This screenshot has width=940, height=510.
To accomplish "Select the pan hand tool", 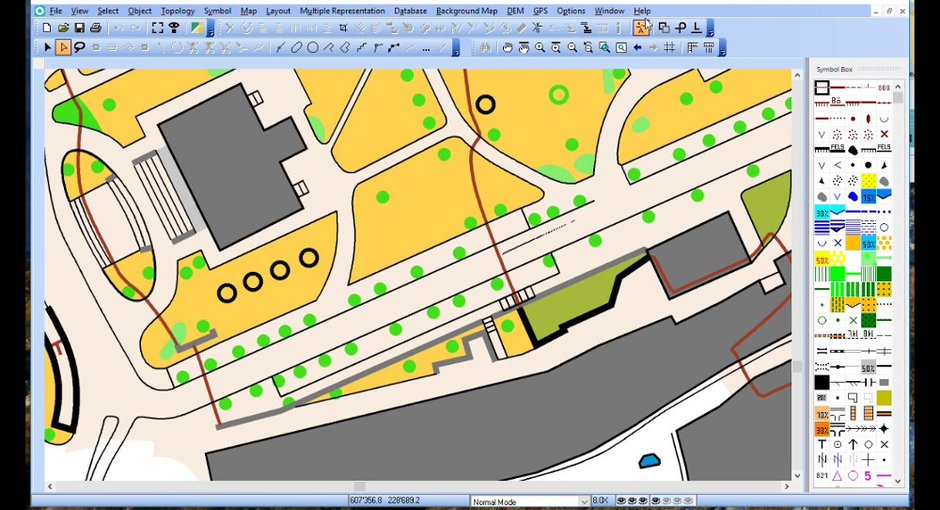I will (x=508, y=47).
